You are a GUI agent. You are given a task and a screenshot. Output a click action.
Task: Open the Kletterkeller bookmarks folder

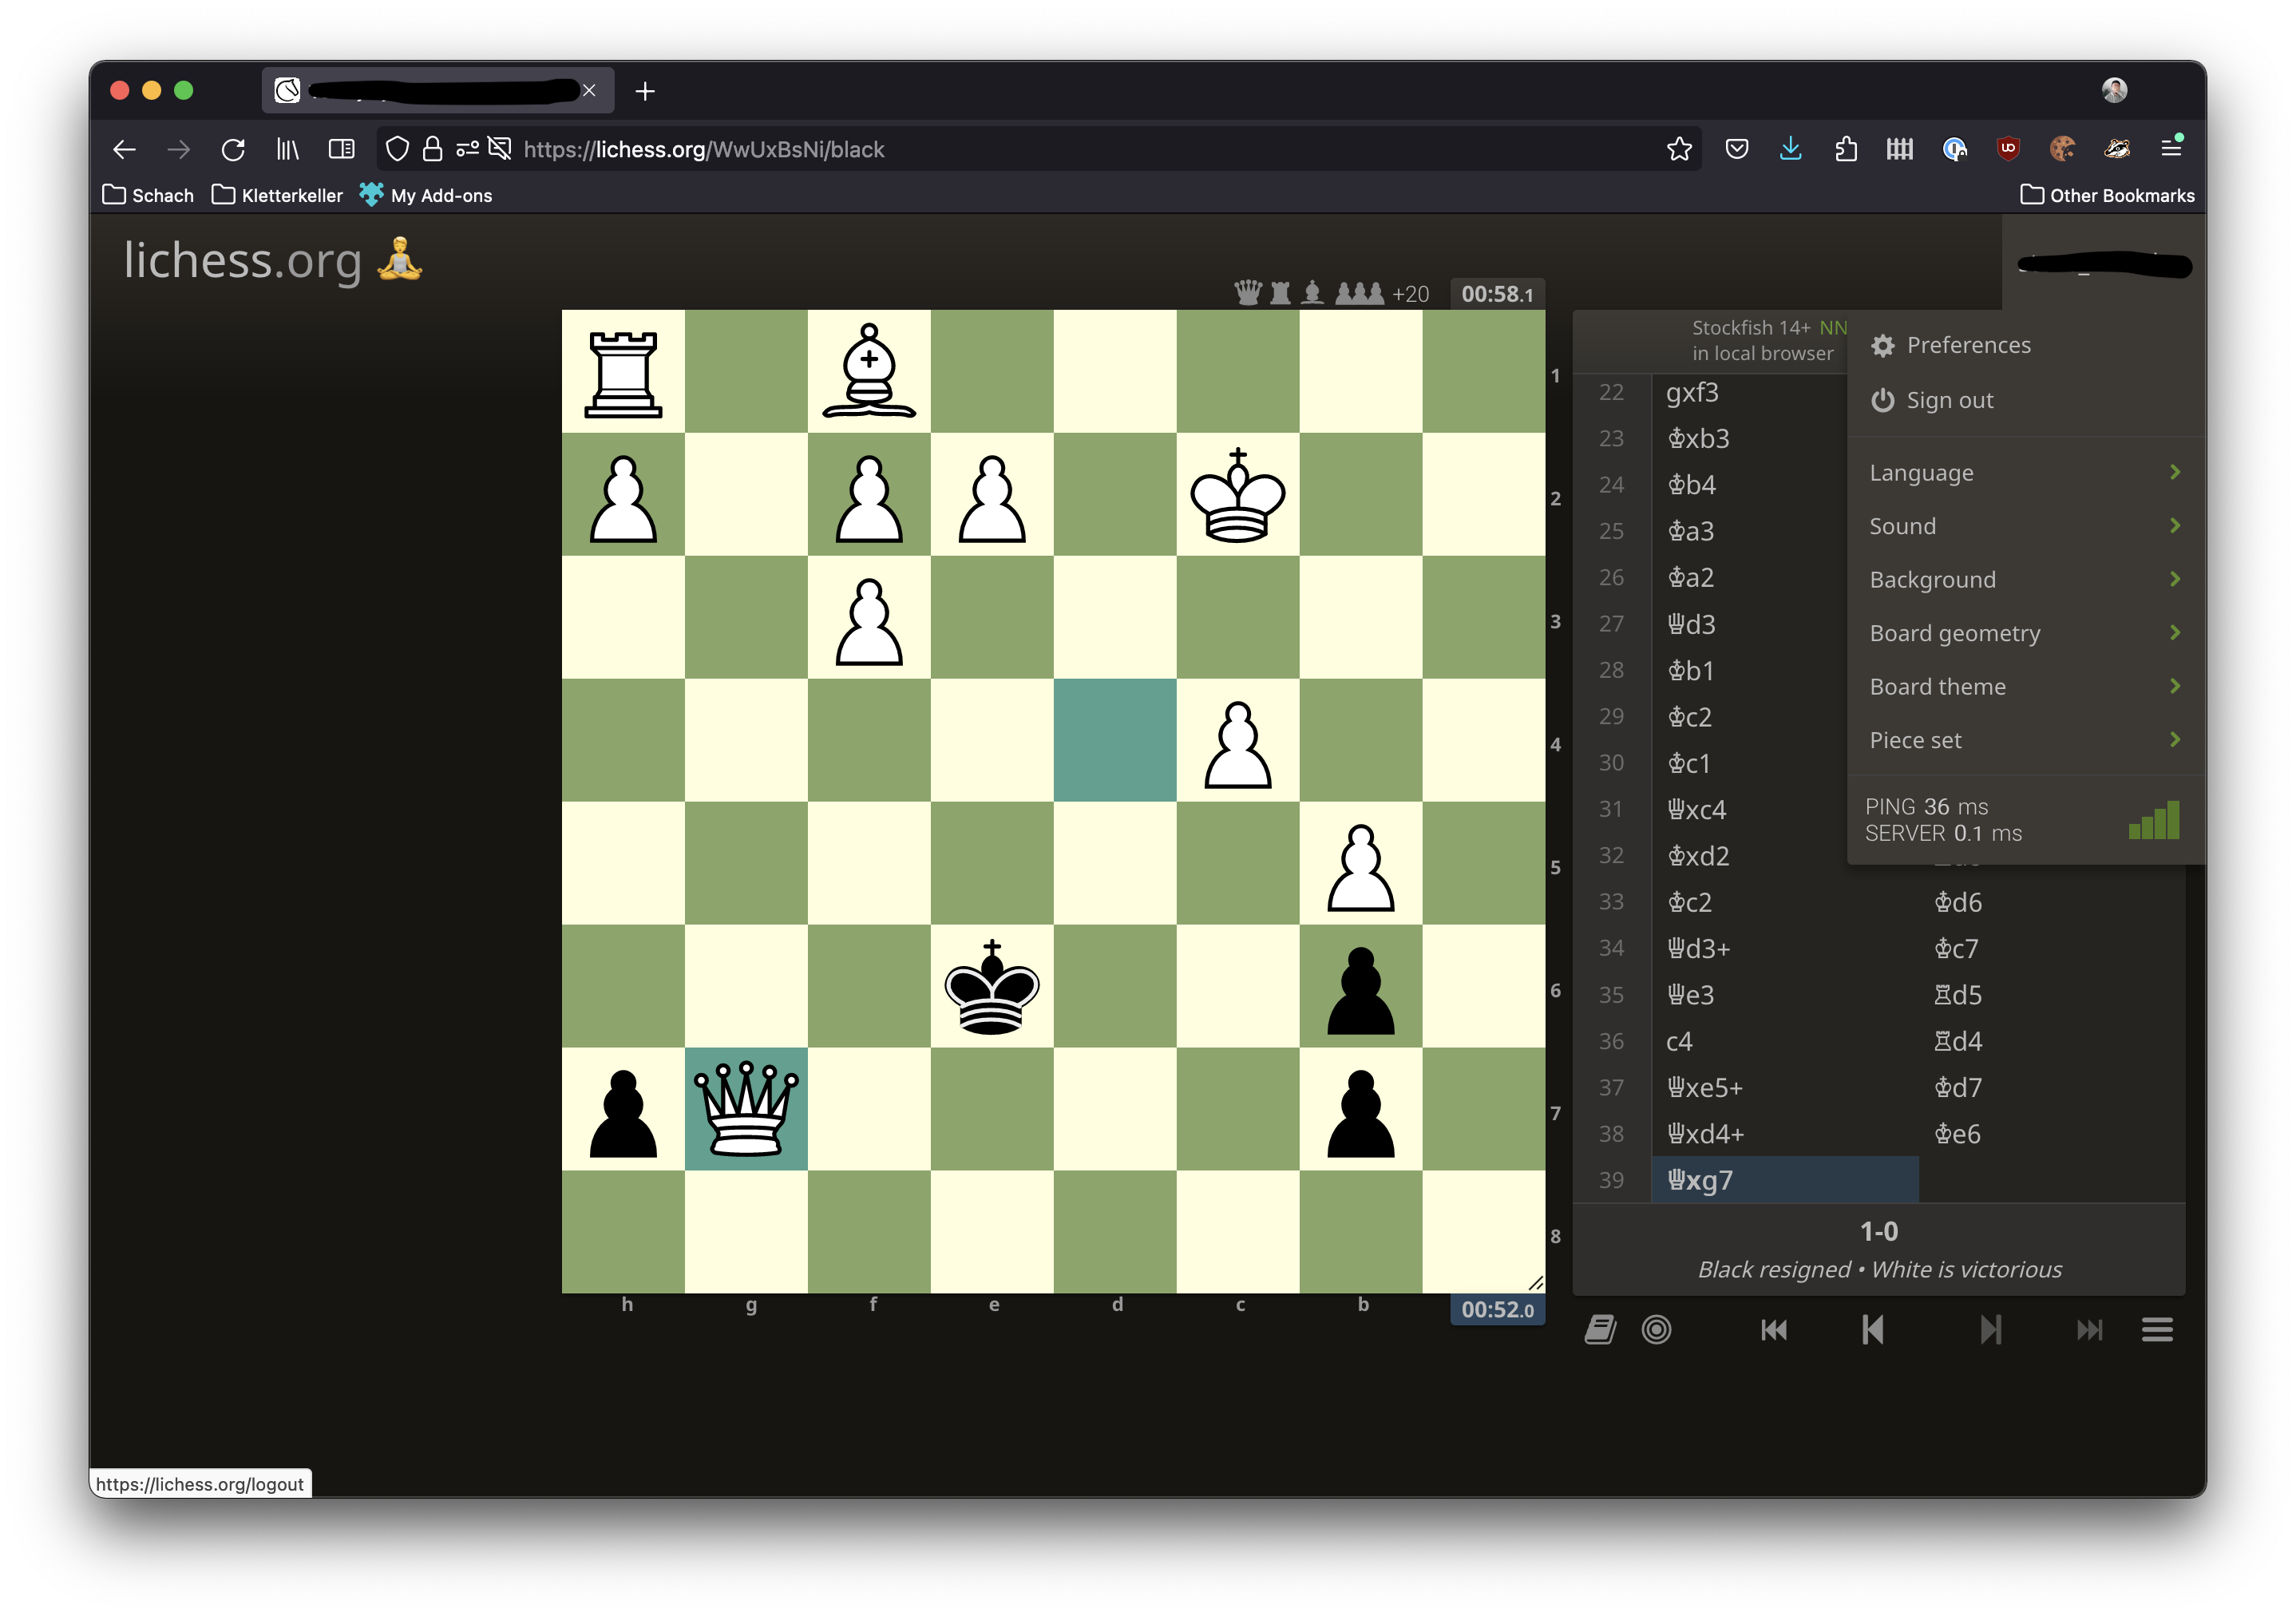click(x=277, y=195)
